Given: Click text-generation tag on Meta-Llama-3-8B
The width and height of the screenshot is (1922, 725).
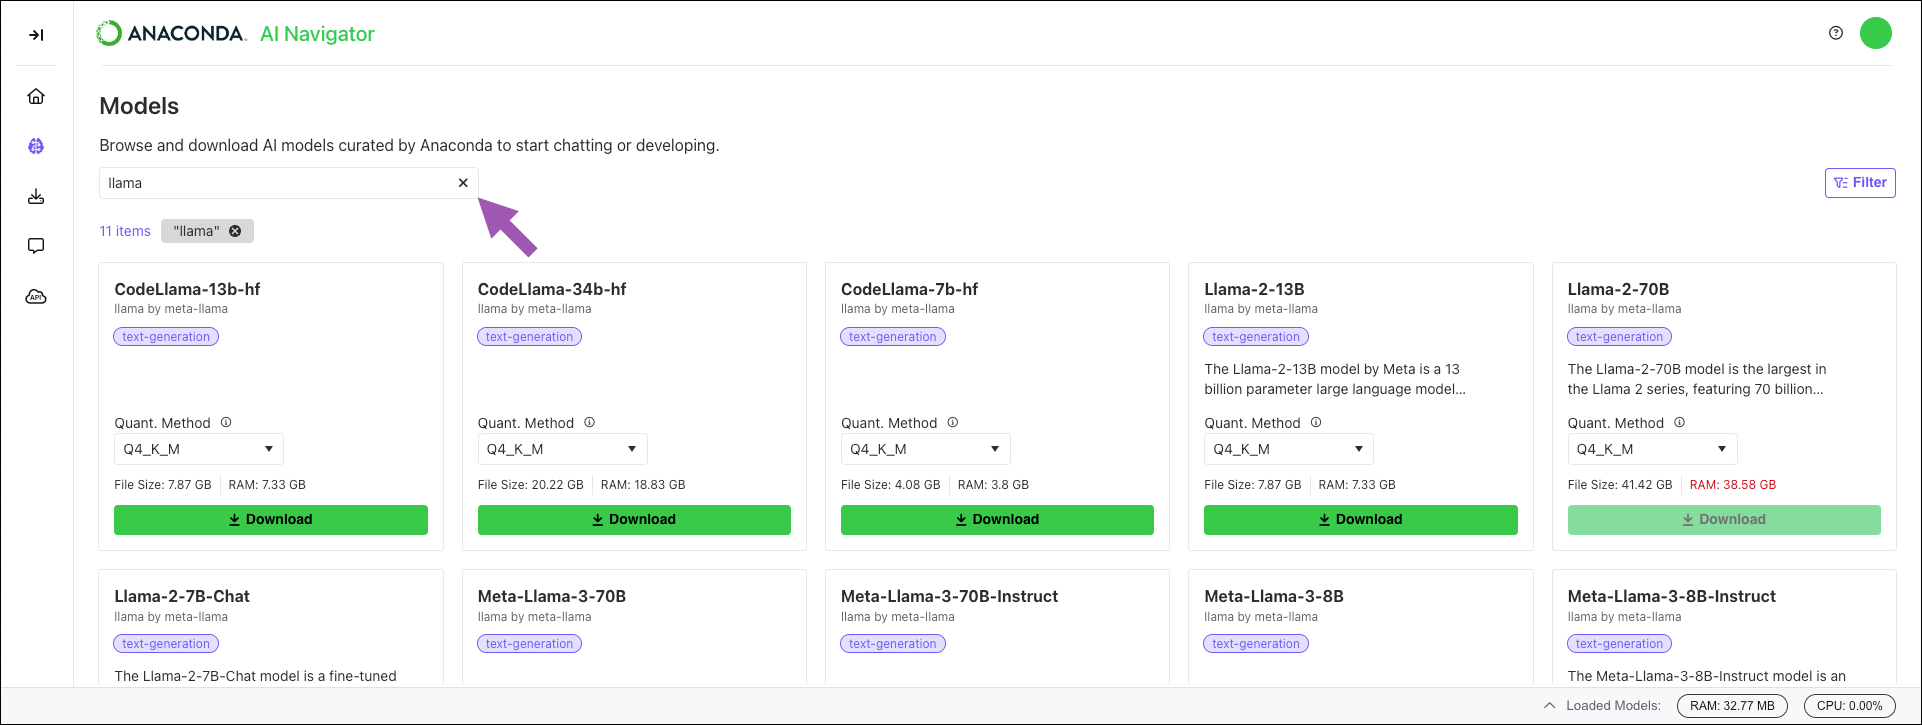Looking at the screenshot, I should click(1256, 644).
